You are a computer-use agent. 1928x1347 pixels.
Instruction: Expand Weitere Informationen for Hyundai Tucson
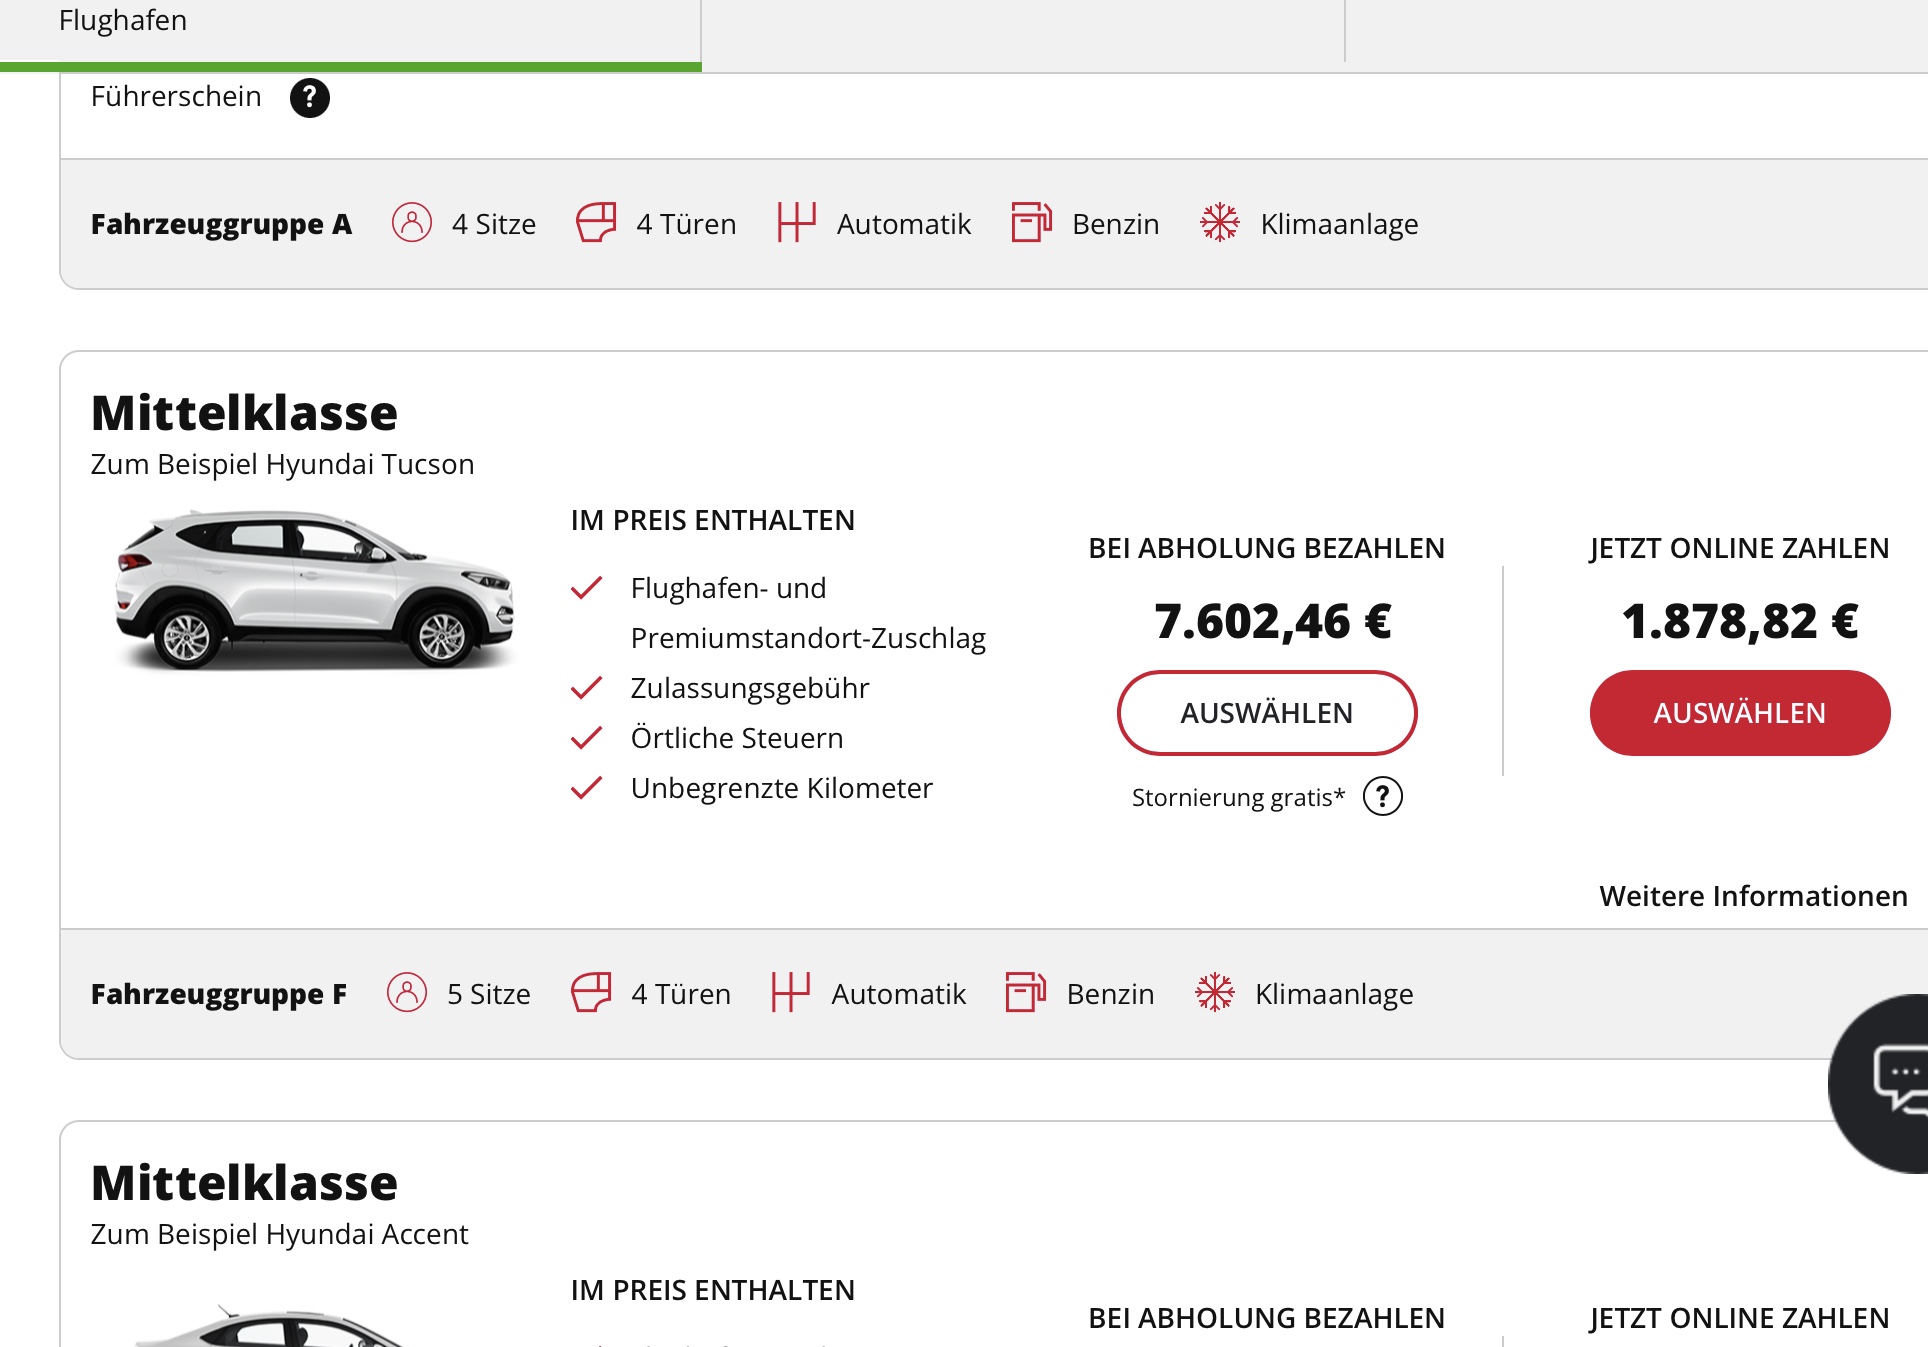pyautogui.click(x=1752, y=896)
